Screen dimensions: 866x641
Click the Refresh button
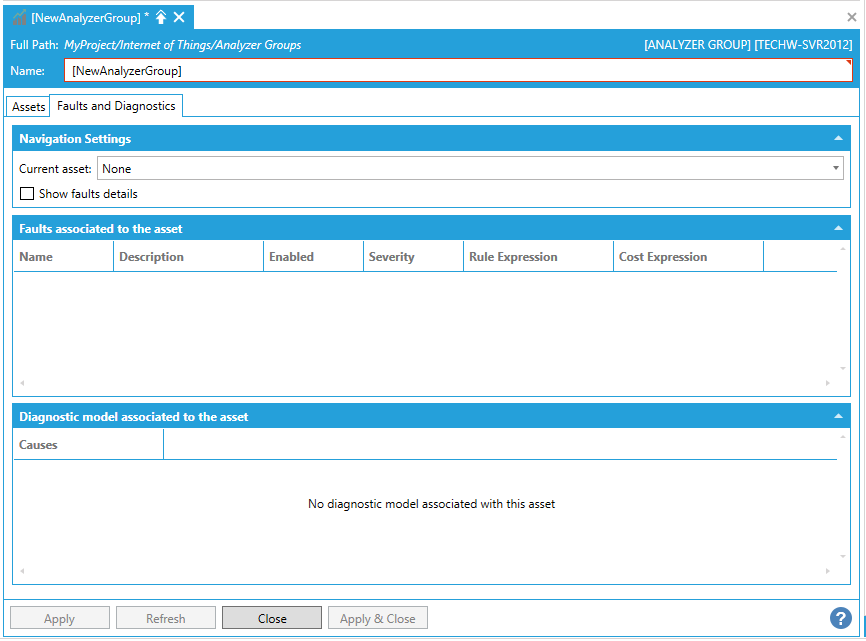click(166, 619)
